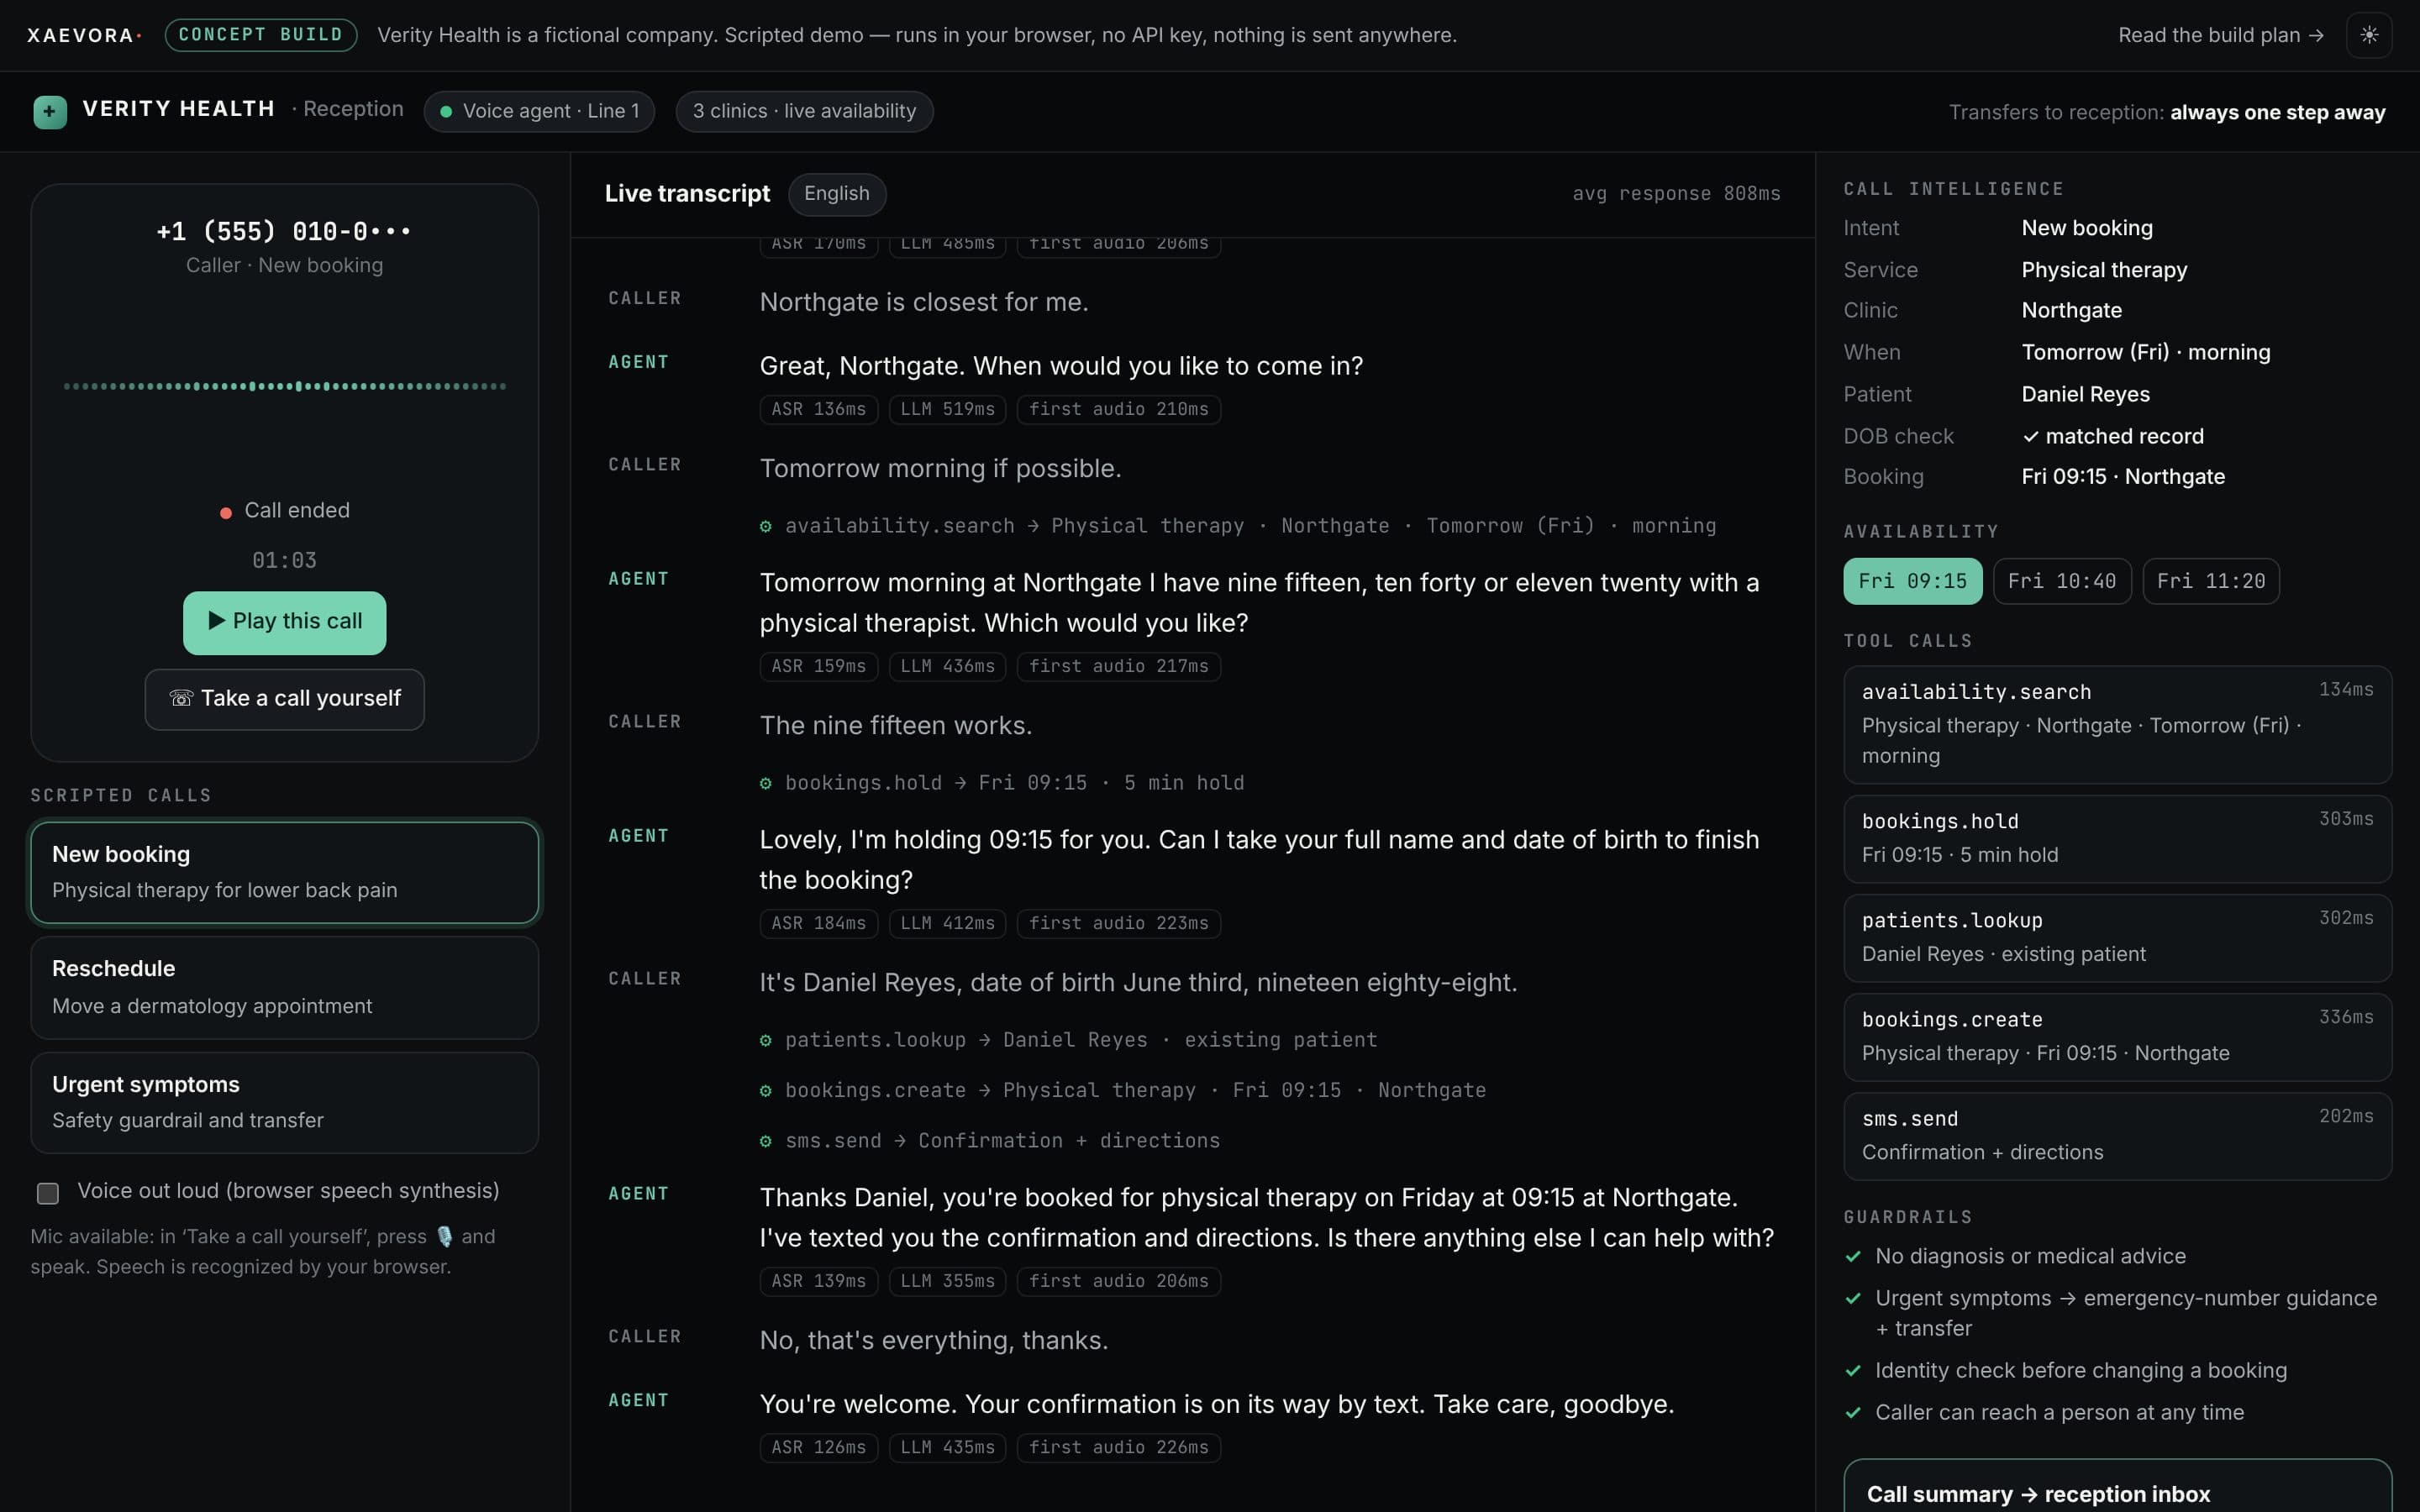
Task: Play this call
Action: click(x=284, y=622)
